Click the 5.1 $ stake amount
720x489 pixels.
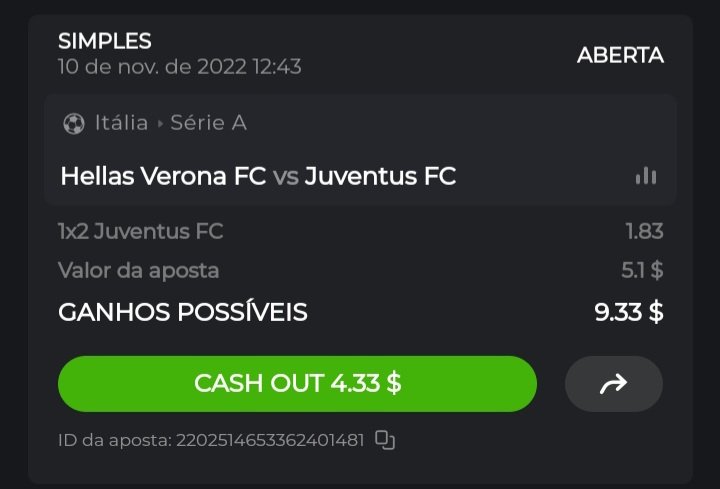click(642, 270)
